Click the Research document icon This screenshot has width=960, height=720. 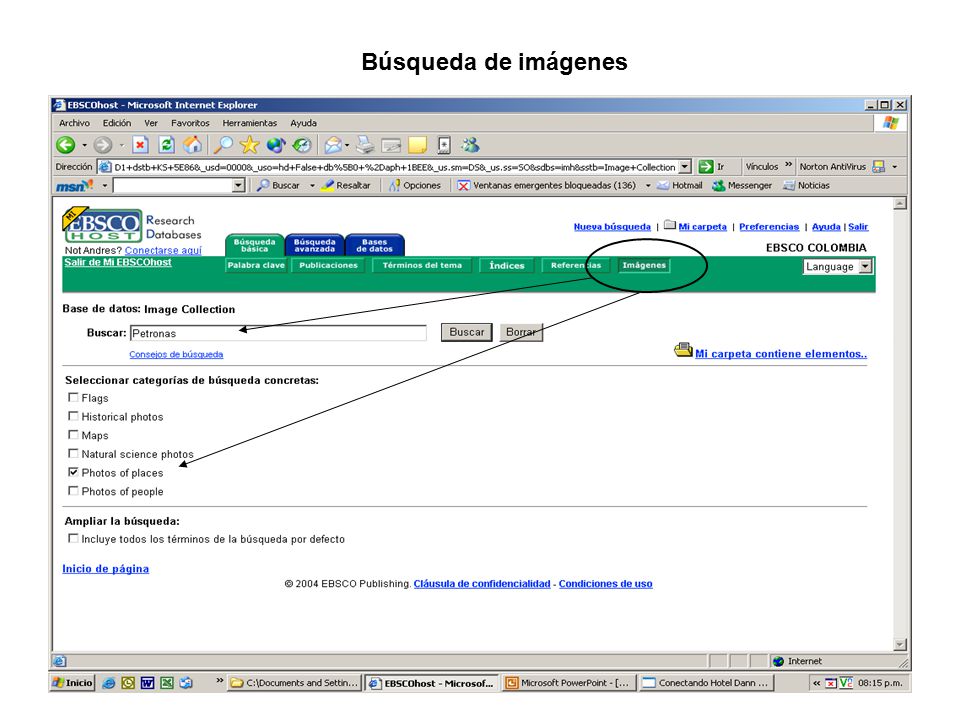coord(444,145)
